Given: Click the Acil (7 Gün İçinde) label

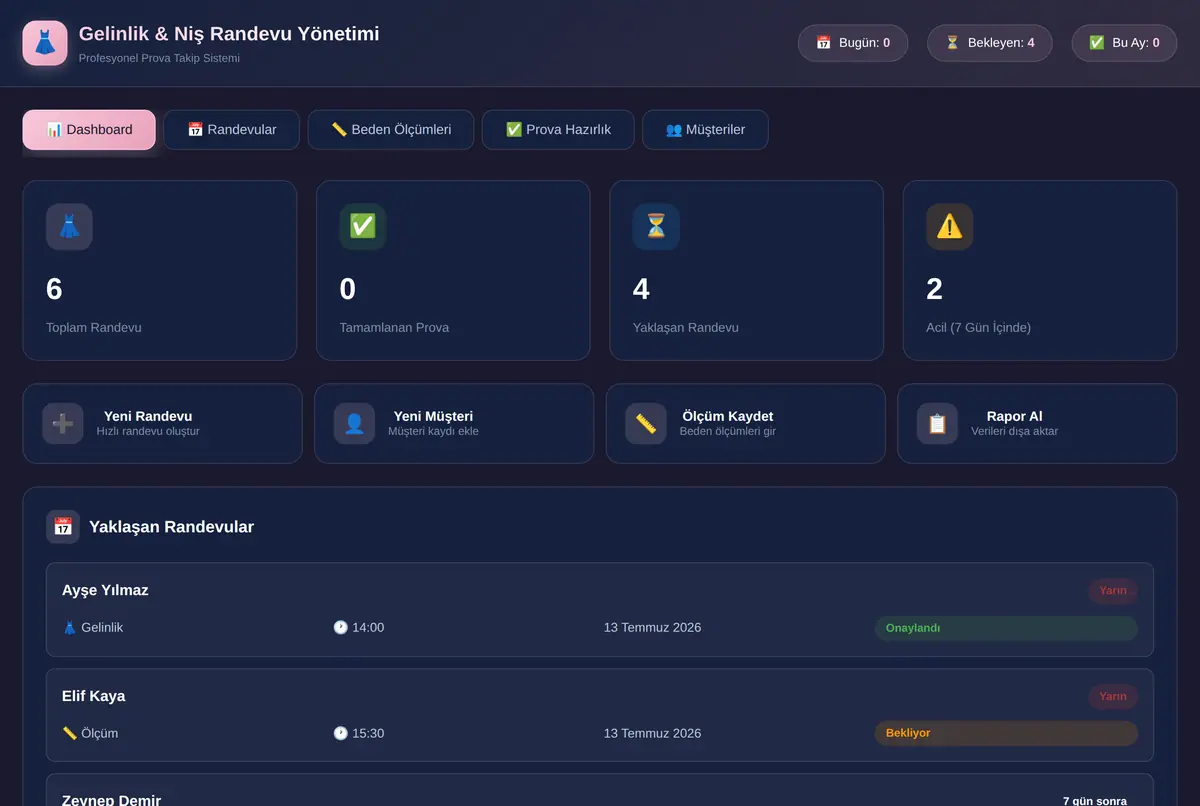Looking at the screenshot, I should pyautogui.click(x=979, y=327).
